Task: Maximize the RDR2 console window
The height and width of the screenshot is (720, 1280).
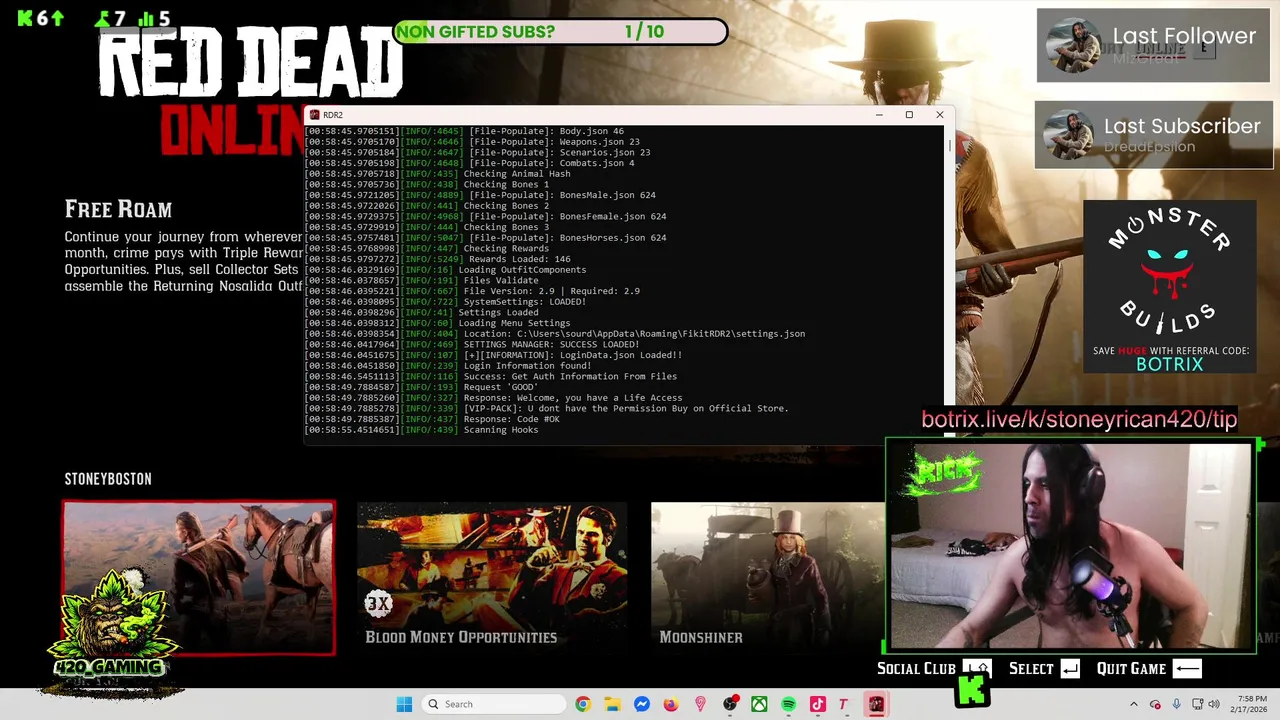Action: click(909, 115)
